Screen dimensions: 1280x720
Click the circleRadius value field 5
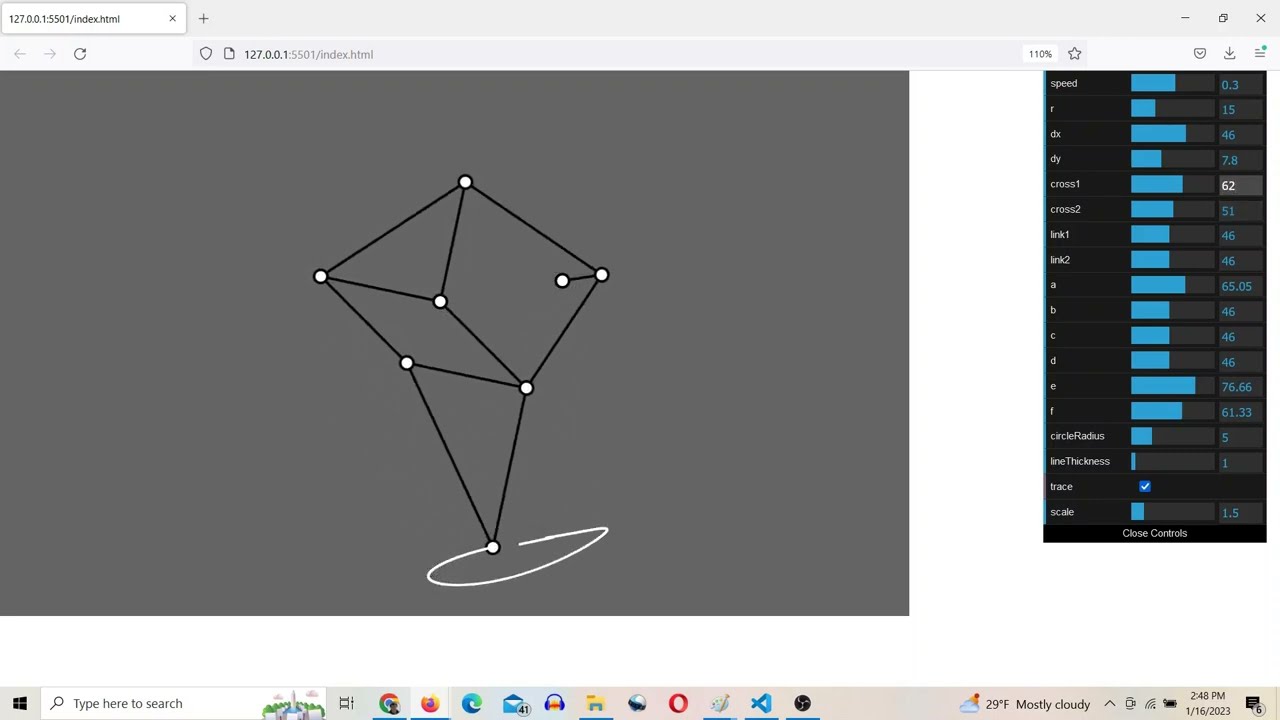1240,437
